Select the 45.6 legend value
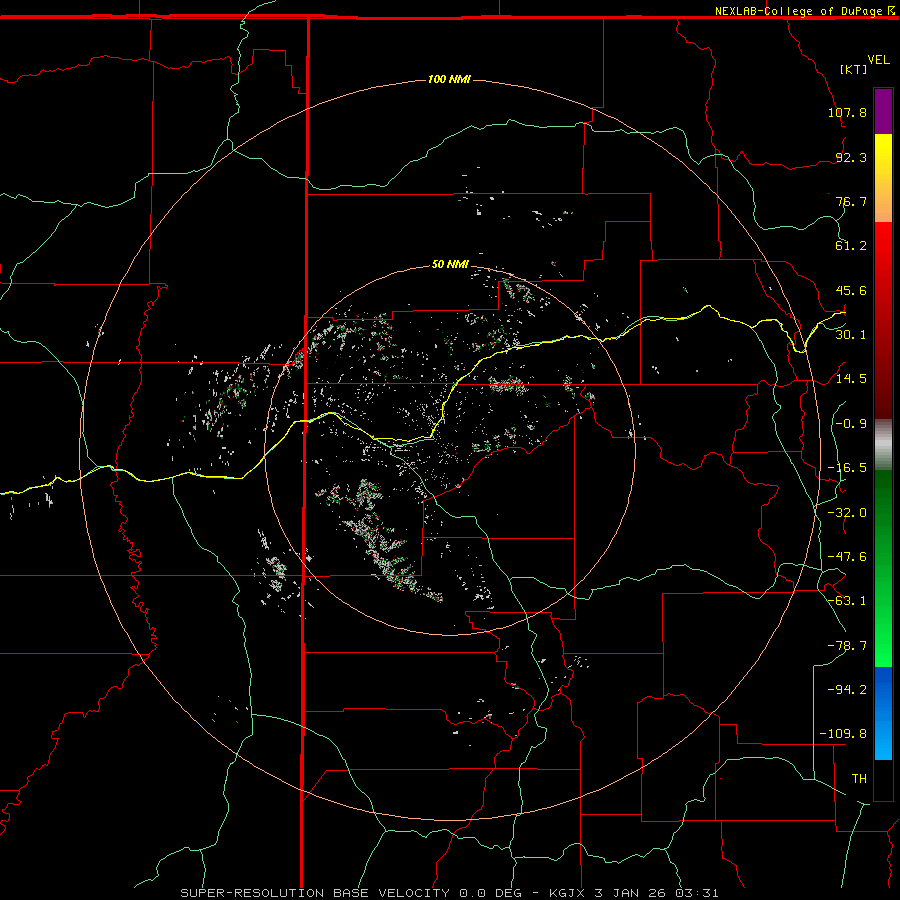 [x=851, y=290]
